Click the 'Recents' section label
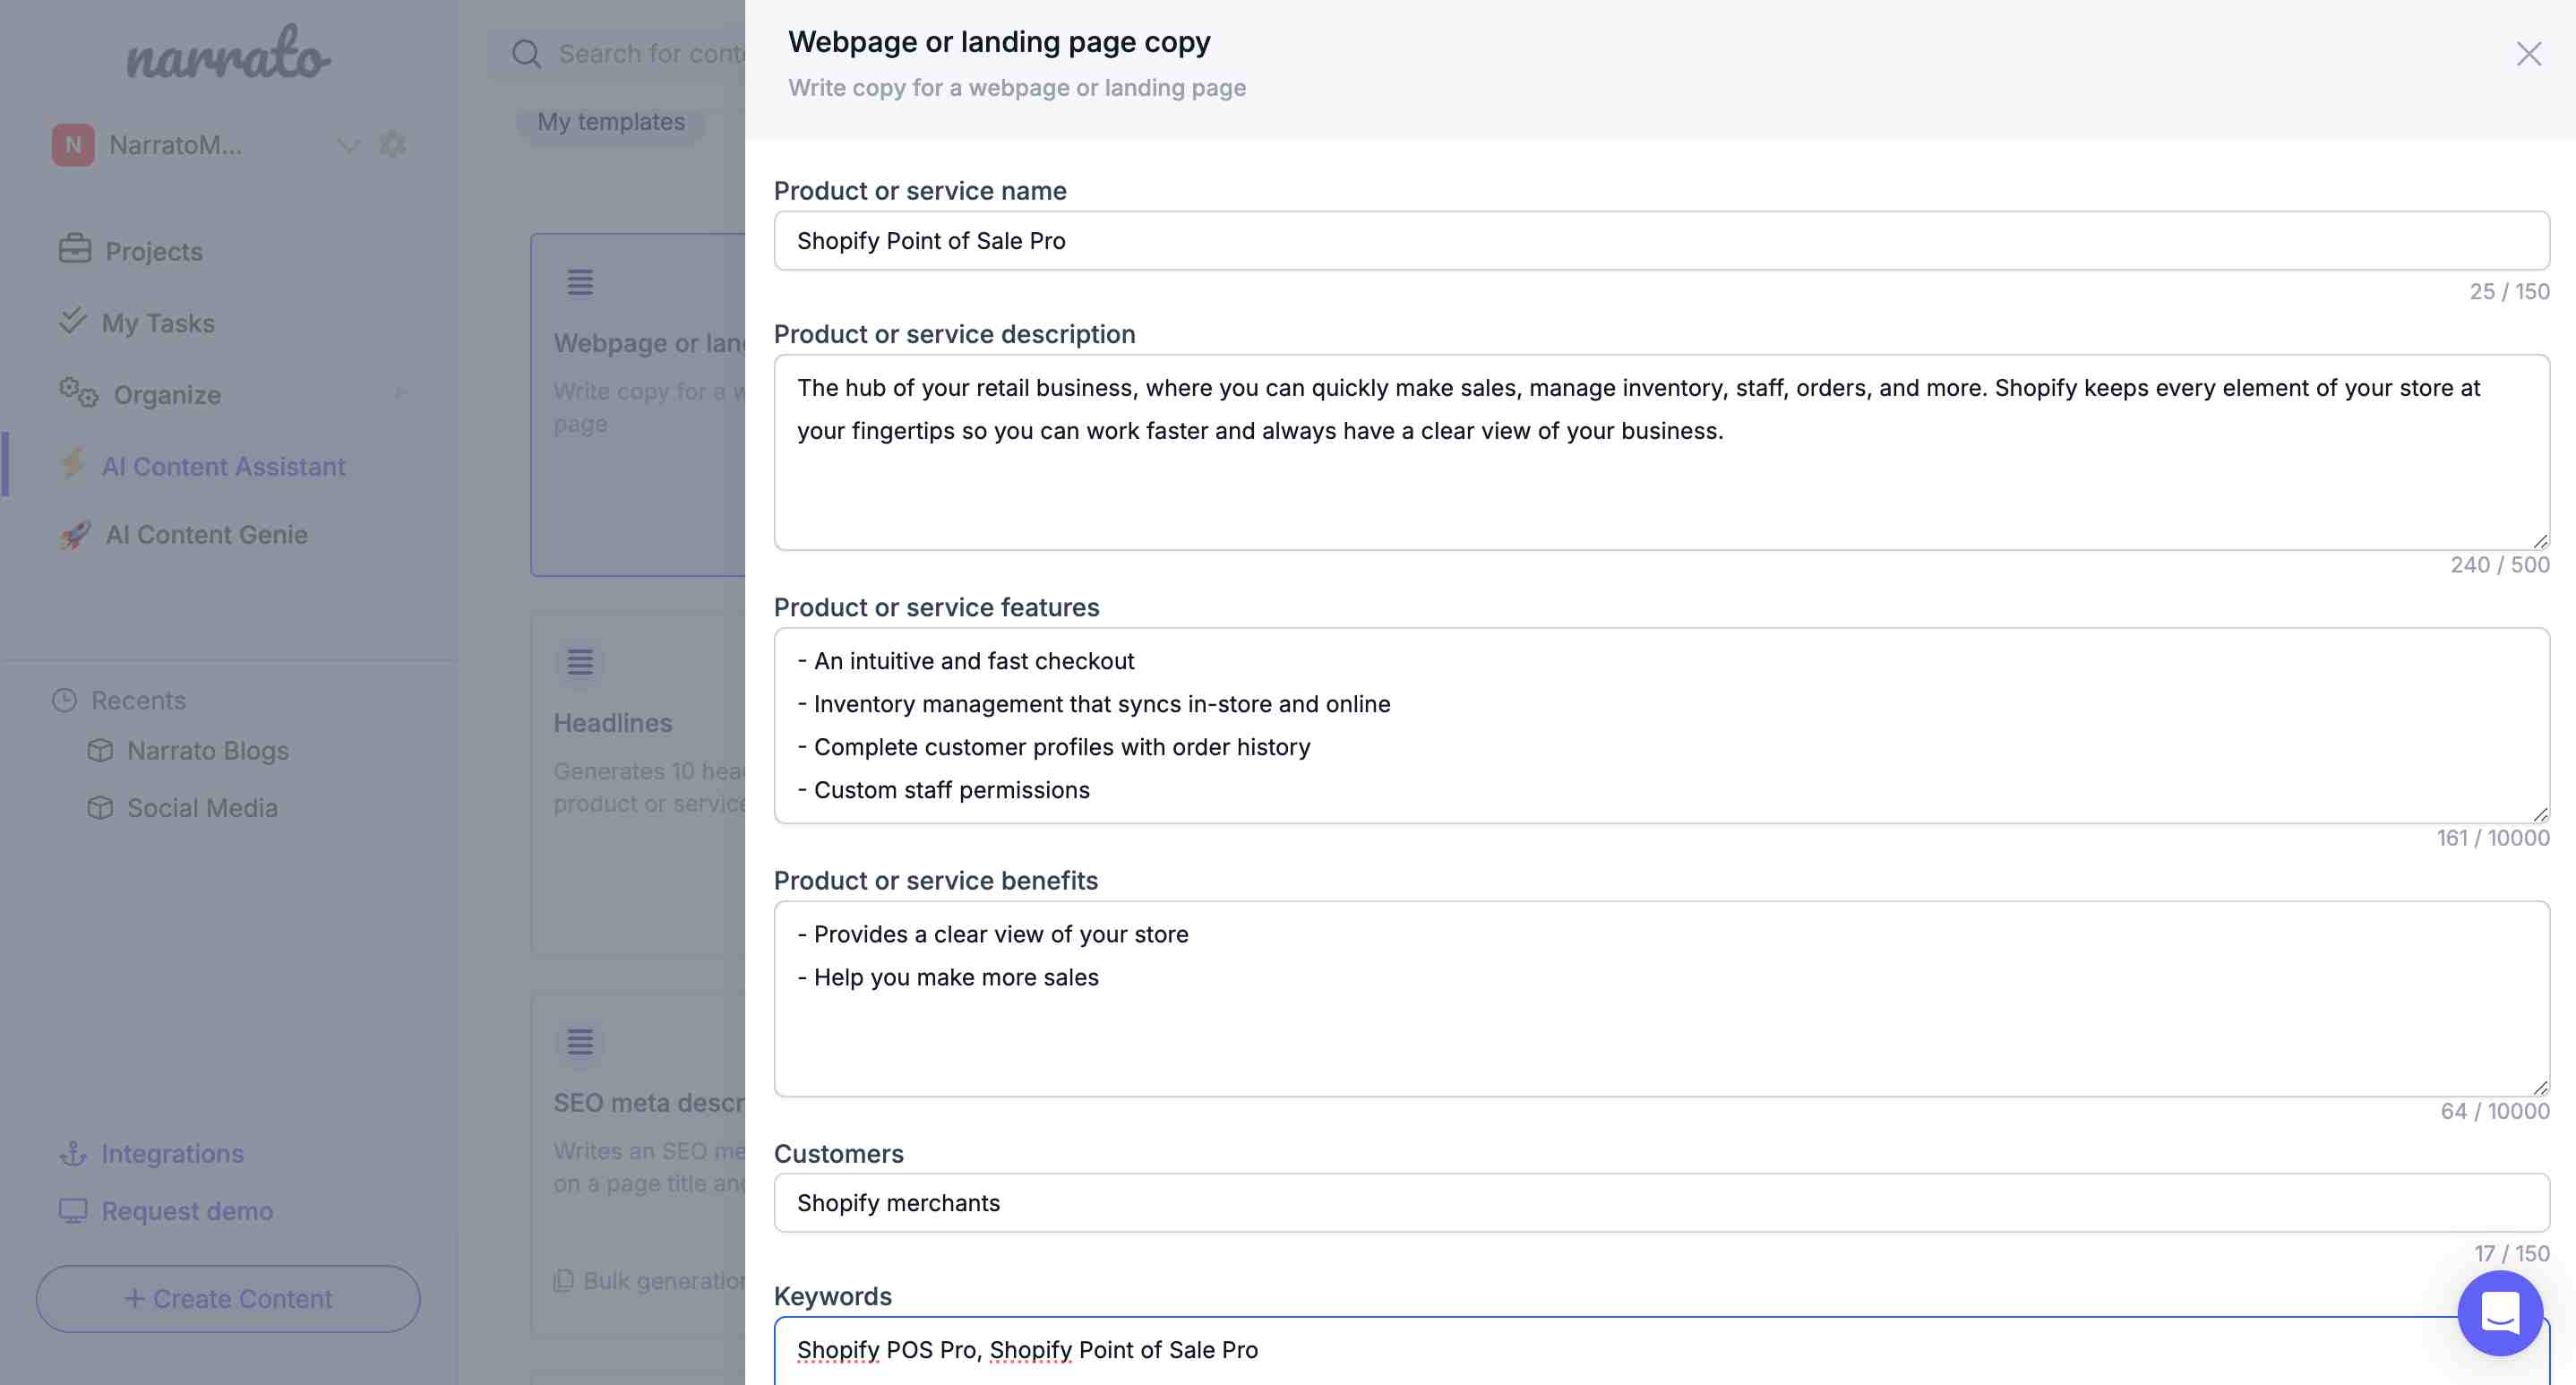Viewport: 2576px width, 1385px height. 138,700
